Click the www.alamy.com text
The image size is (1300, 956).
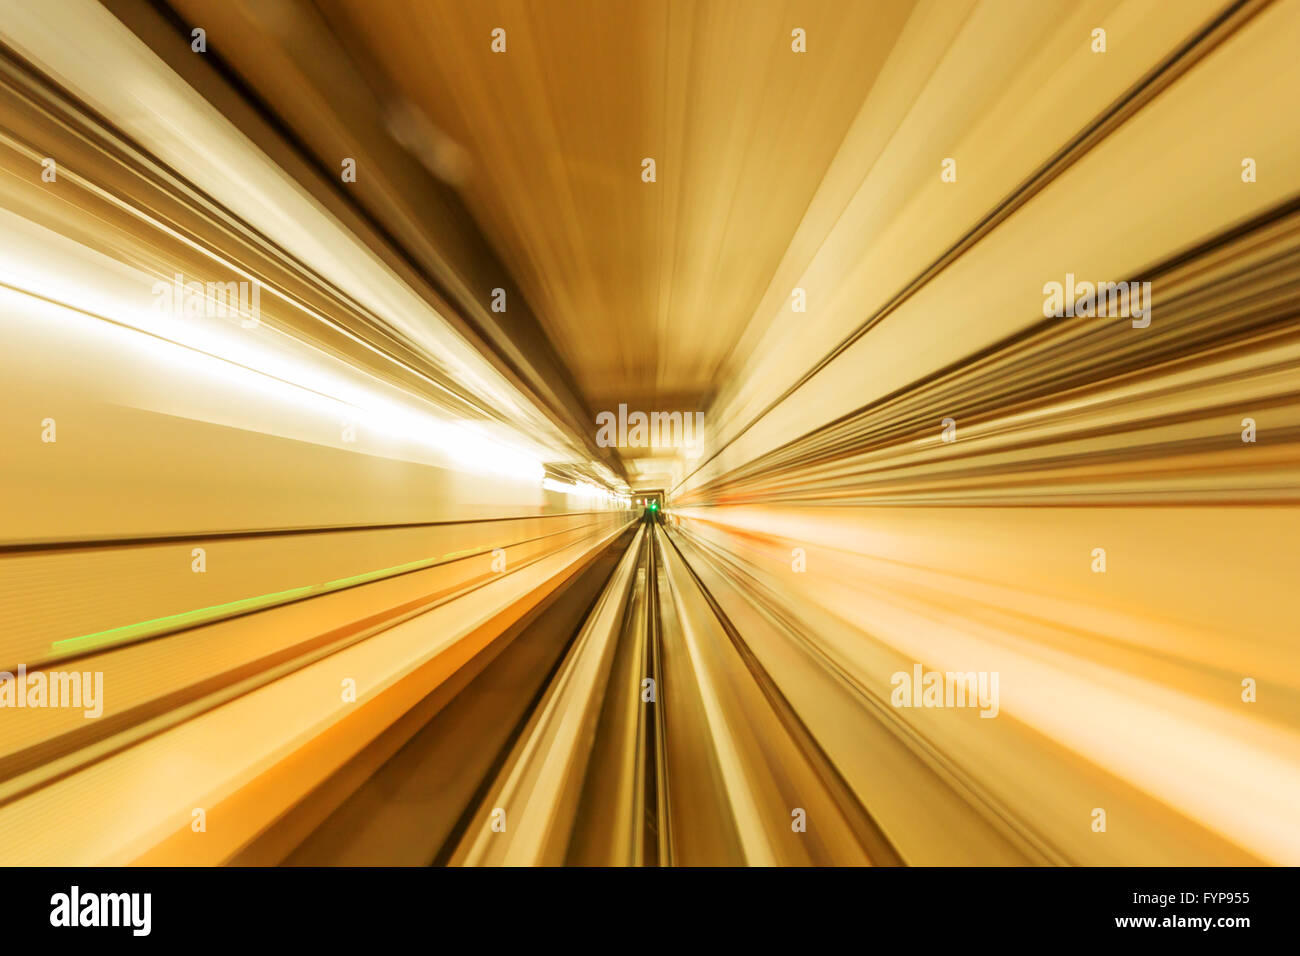coord(1182,921)
